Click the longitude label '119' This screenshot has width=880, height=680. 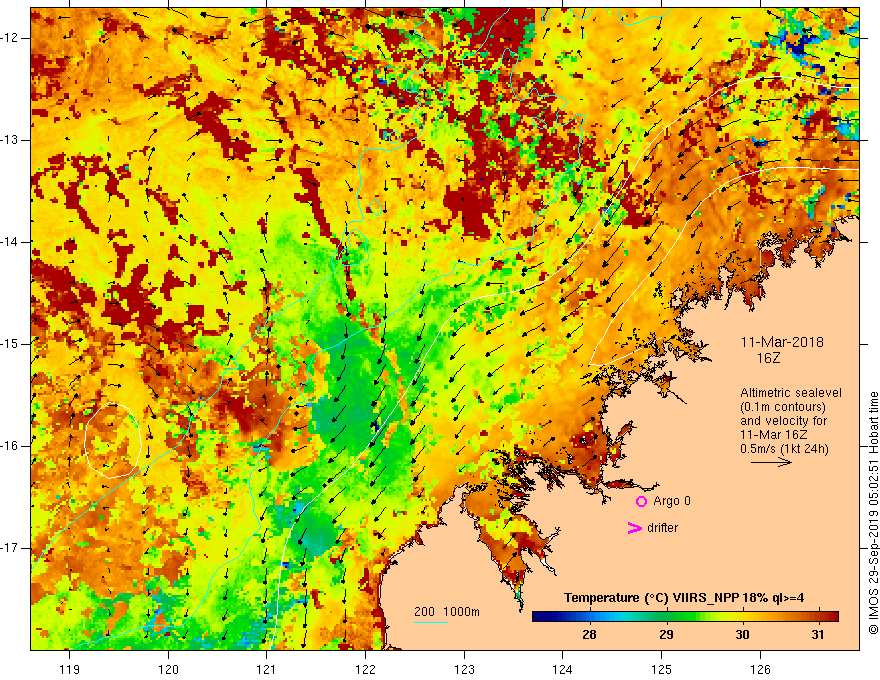tap(70, 669)
